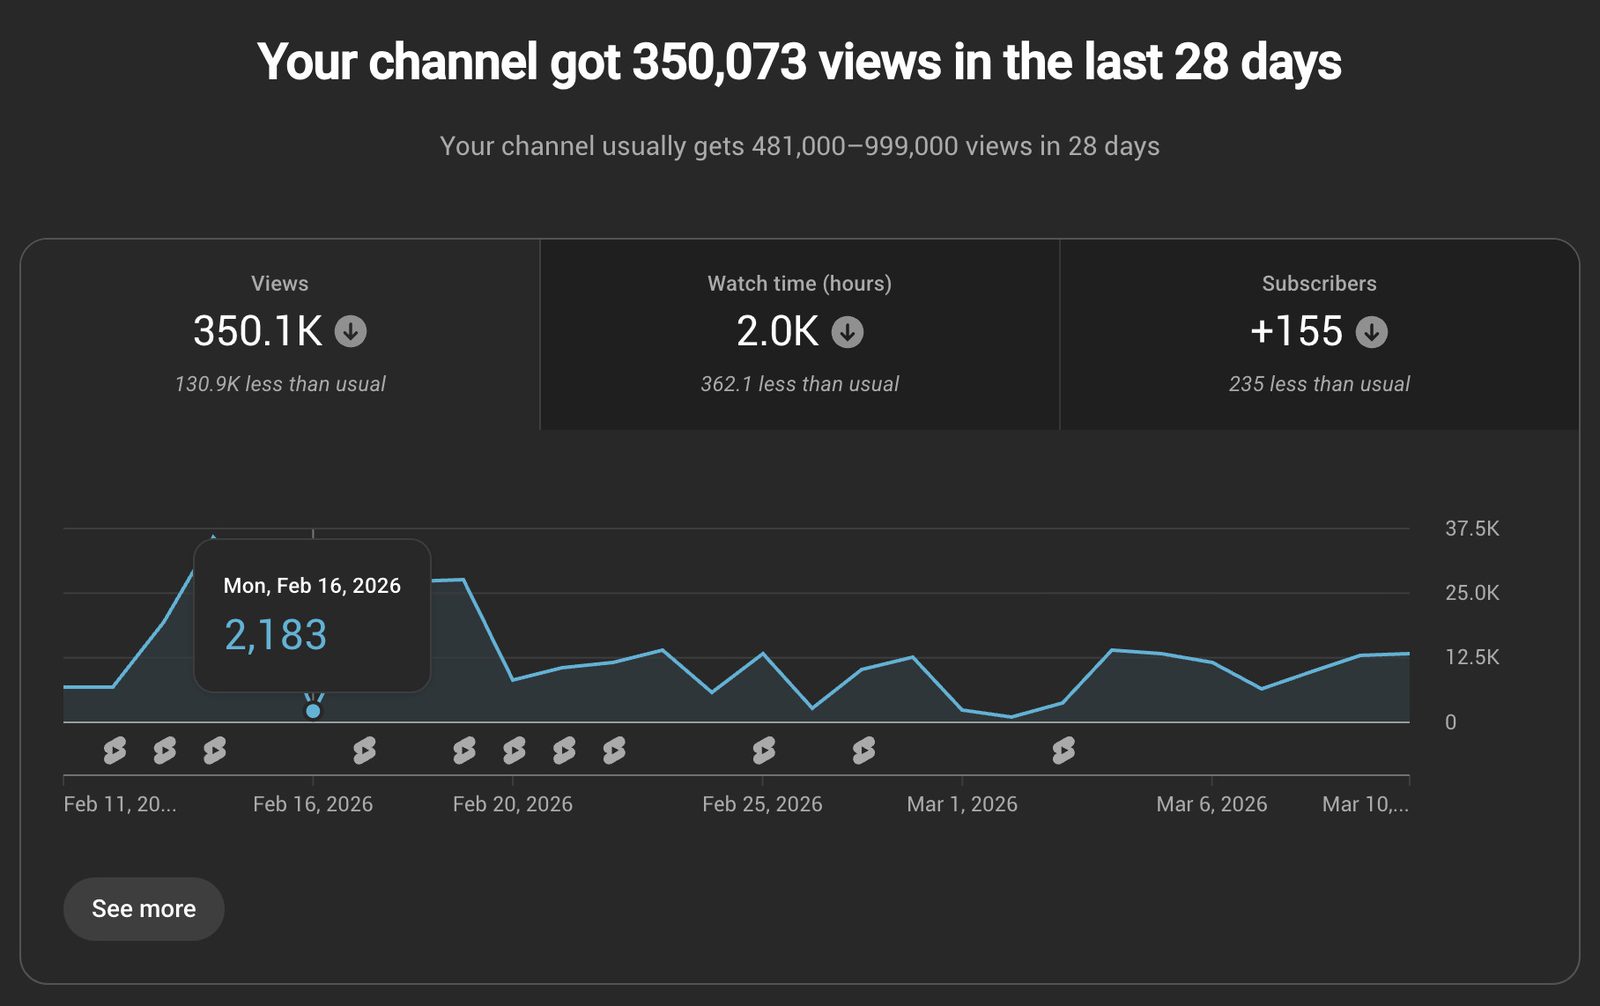Click the 37.5K y-axis label
The image size is (1600, 1006).
(1472, 529)
